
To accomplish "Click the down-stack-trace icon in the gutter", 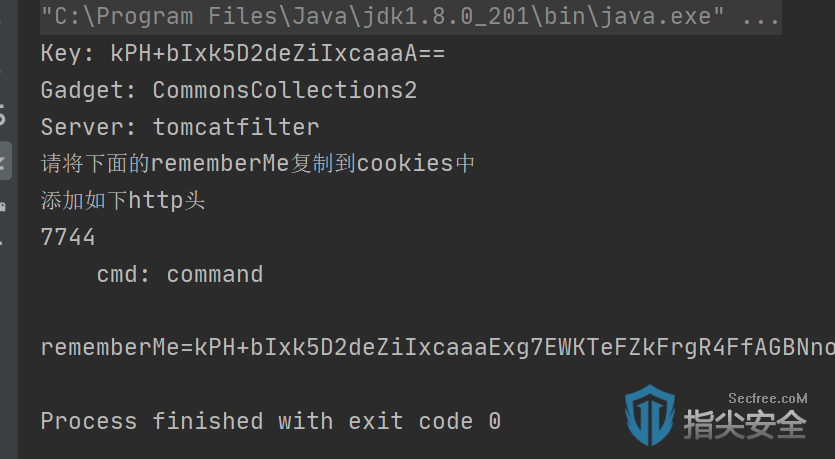I will coord(2,69).
